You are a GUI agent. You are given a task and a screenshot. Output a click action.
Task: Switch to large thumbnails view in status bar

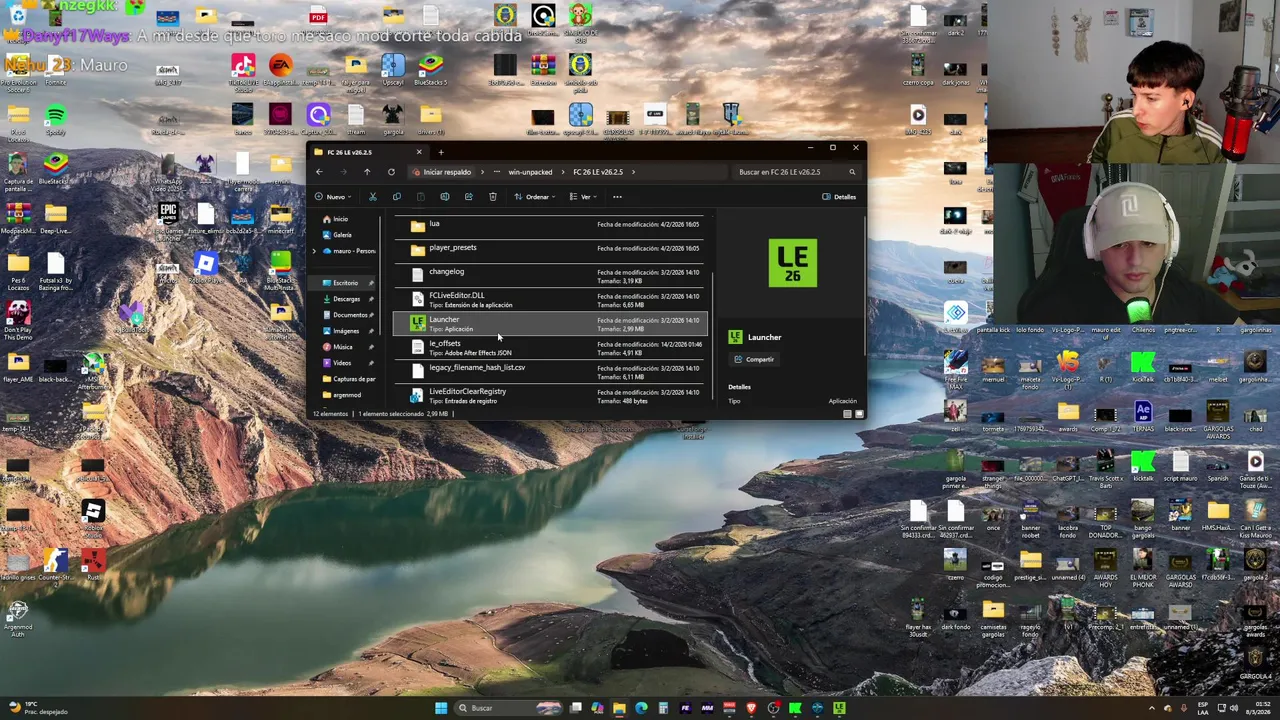pos(859,414)
